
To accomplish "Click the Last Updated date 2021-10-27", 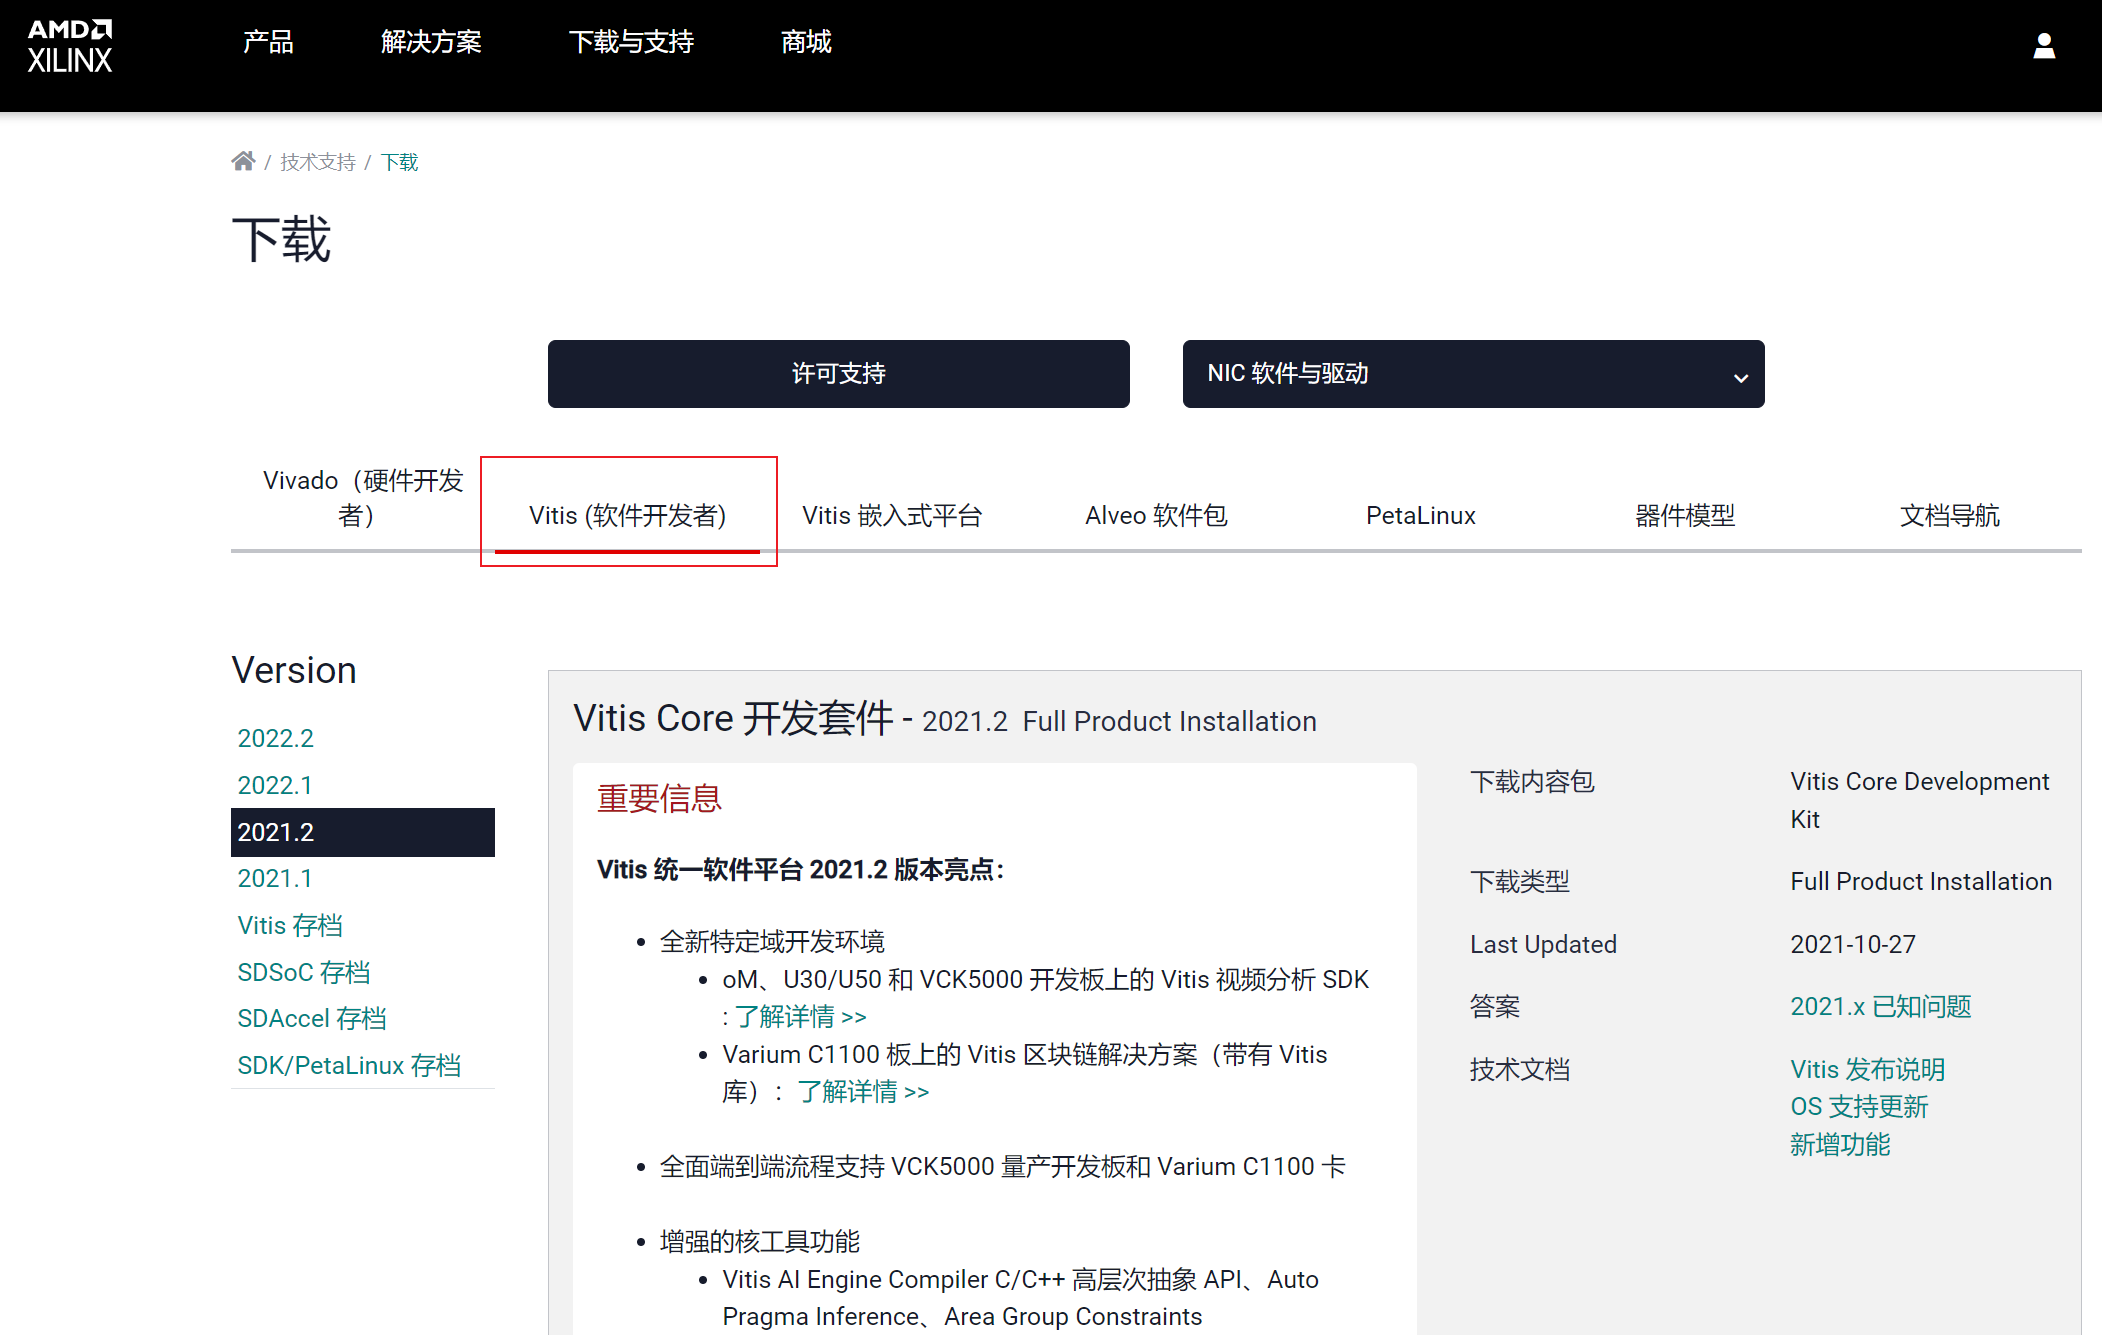I will tap(1853, 945).
